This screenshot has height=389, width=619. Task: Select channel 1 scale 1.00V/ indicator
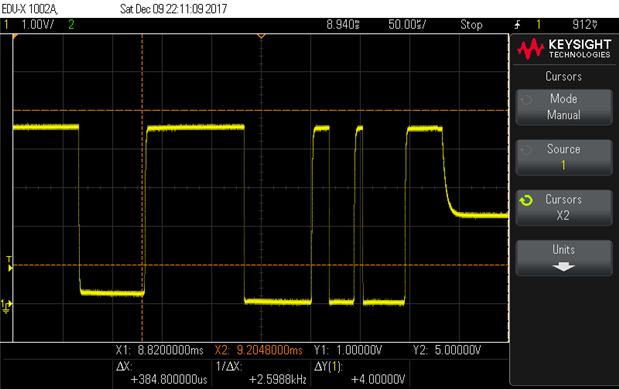point(38,24)
